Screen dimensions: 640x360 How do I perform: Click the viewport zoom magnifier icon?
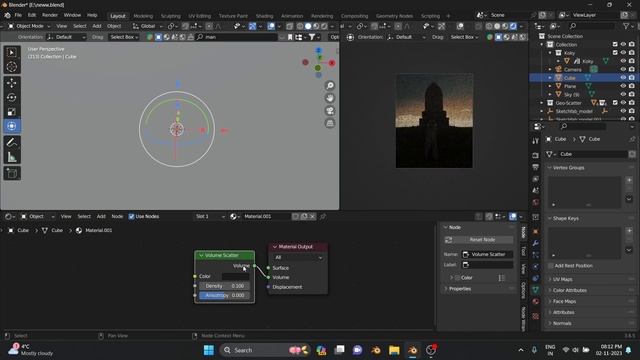(x=330, y=85)
